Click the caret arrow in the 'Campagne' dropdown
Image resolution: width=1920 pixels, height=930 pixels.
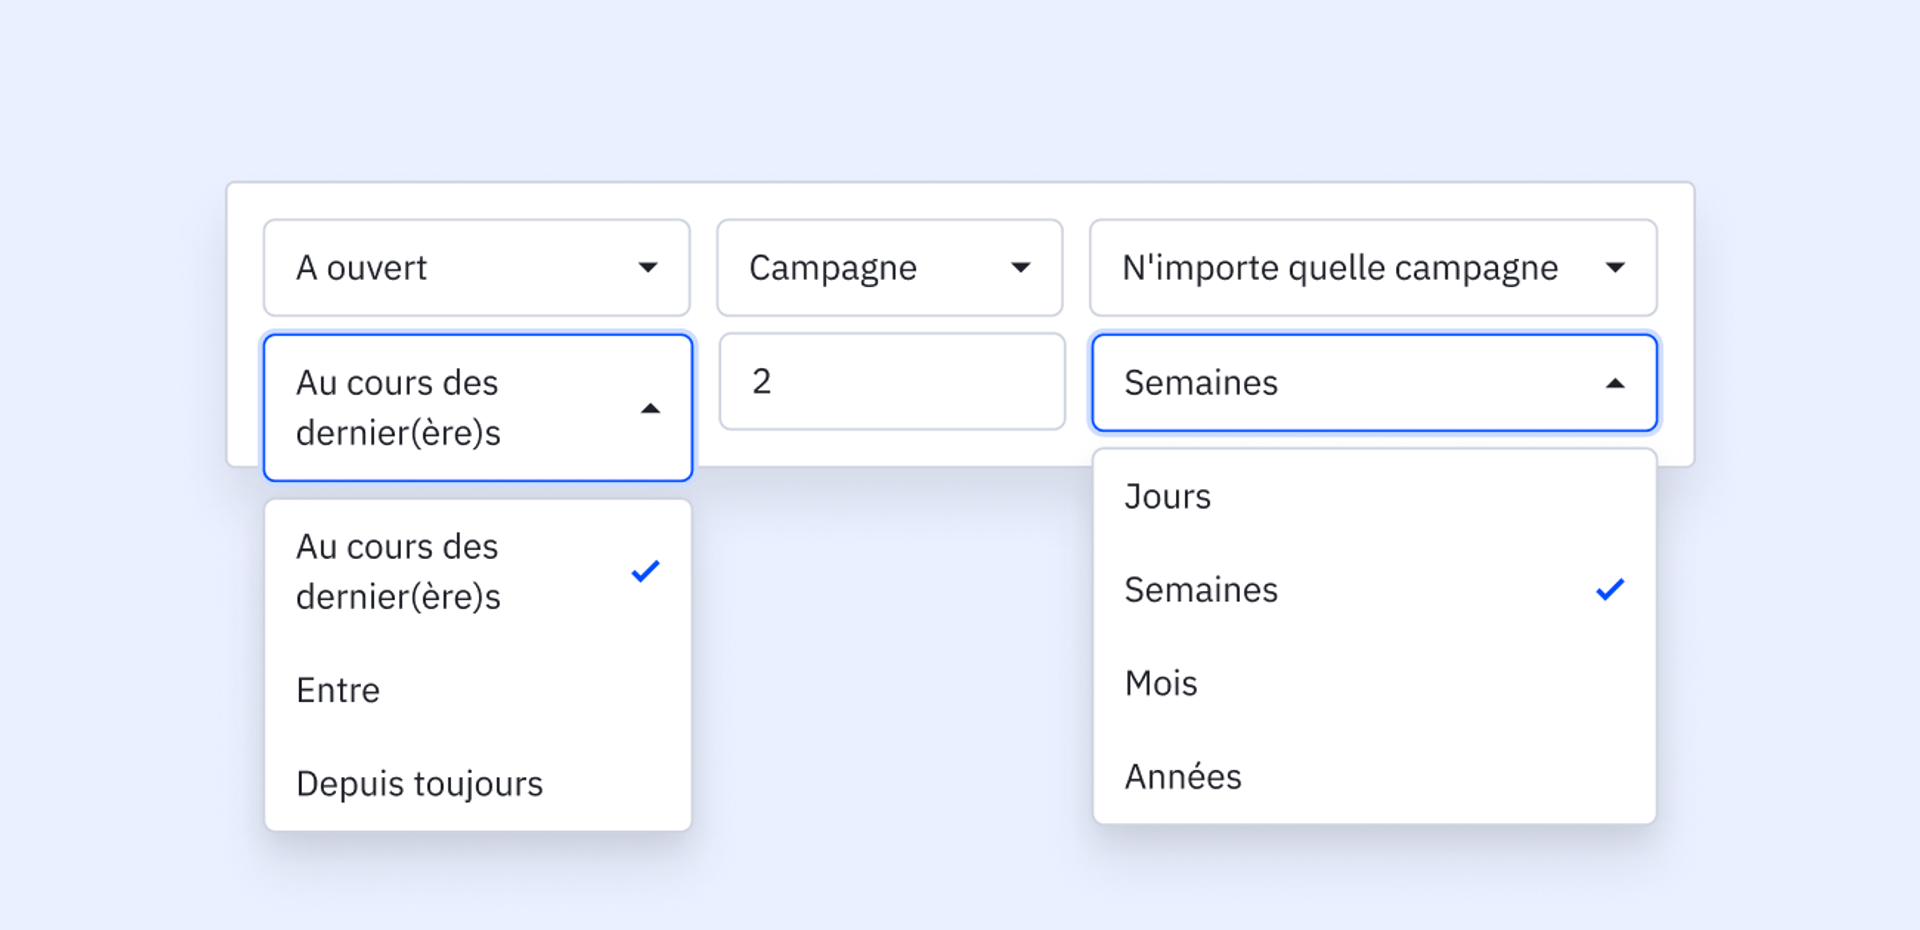1020,267
